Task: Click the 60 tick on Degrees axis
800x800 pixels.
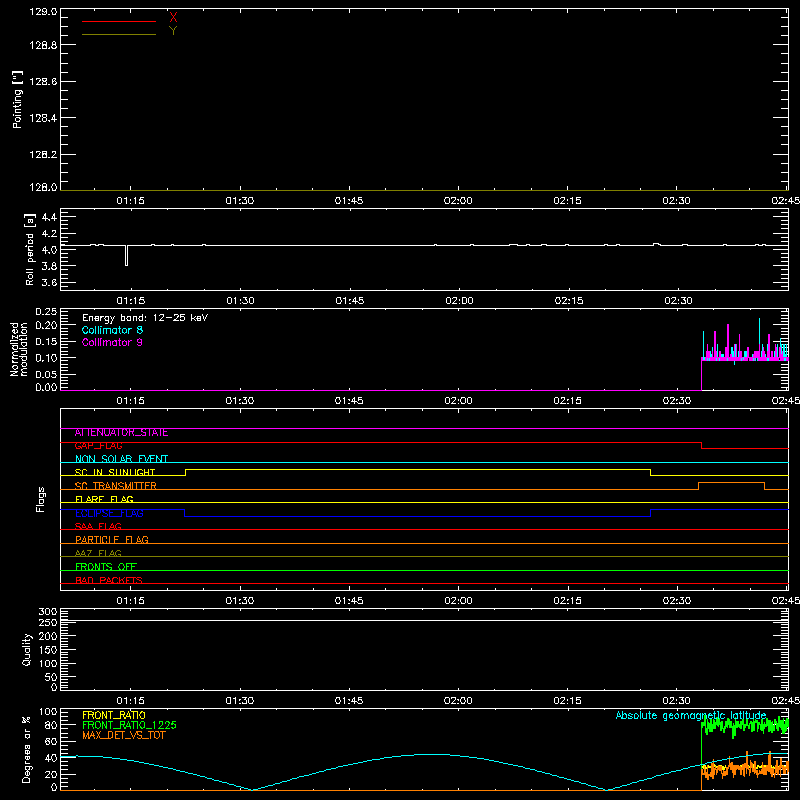Action: (x=52, y=741)
